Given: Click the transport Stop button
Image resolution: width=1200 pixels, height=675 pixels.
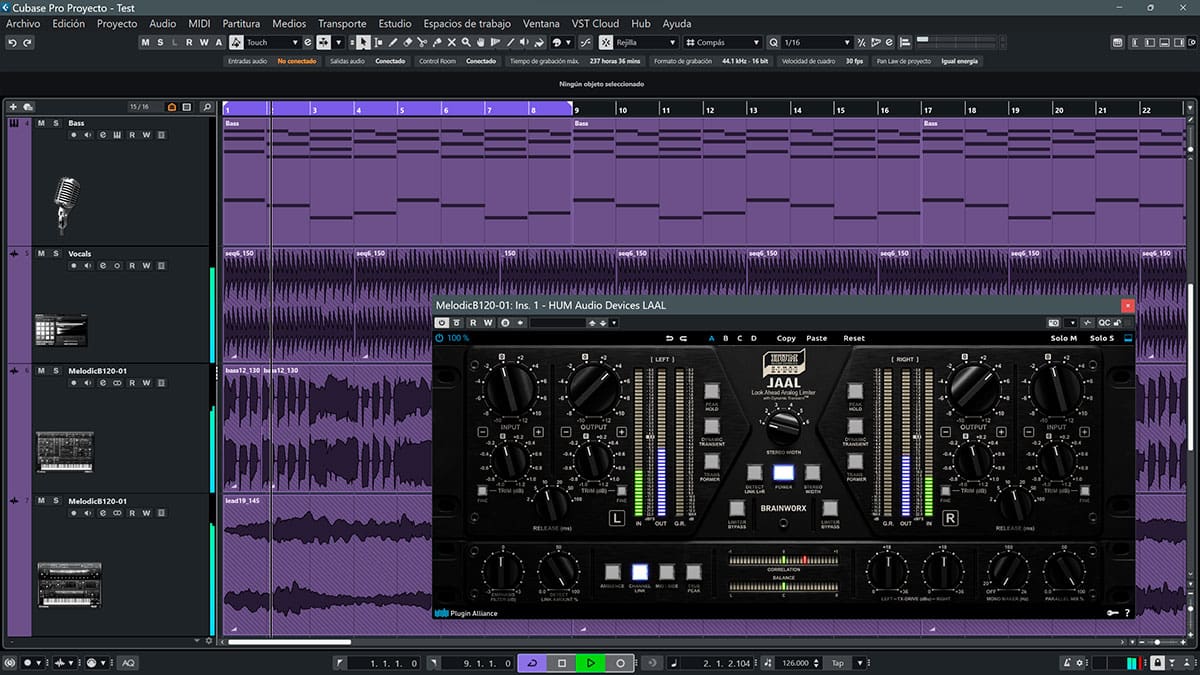Looking at the screenshot, I should pyautogui.click(x=562, y=663).
